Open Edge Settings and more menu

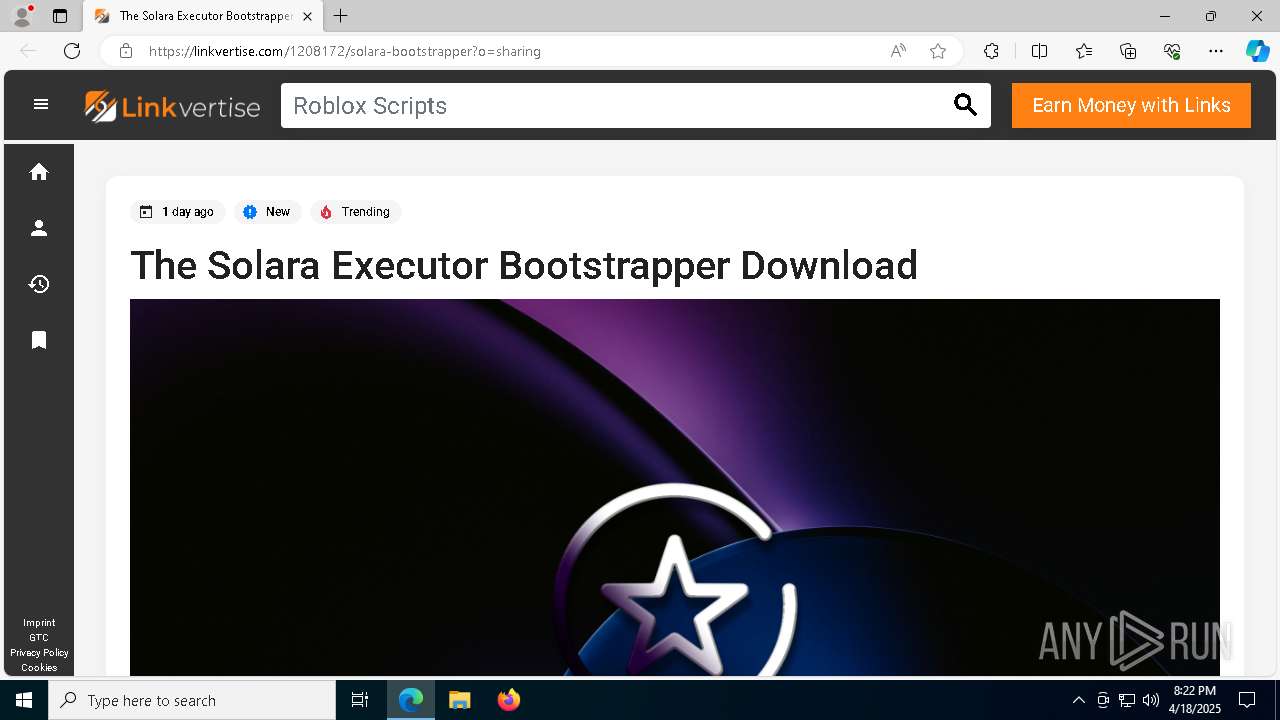click(x=1216, y=51)
